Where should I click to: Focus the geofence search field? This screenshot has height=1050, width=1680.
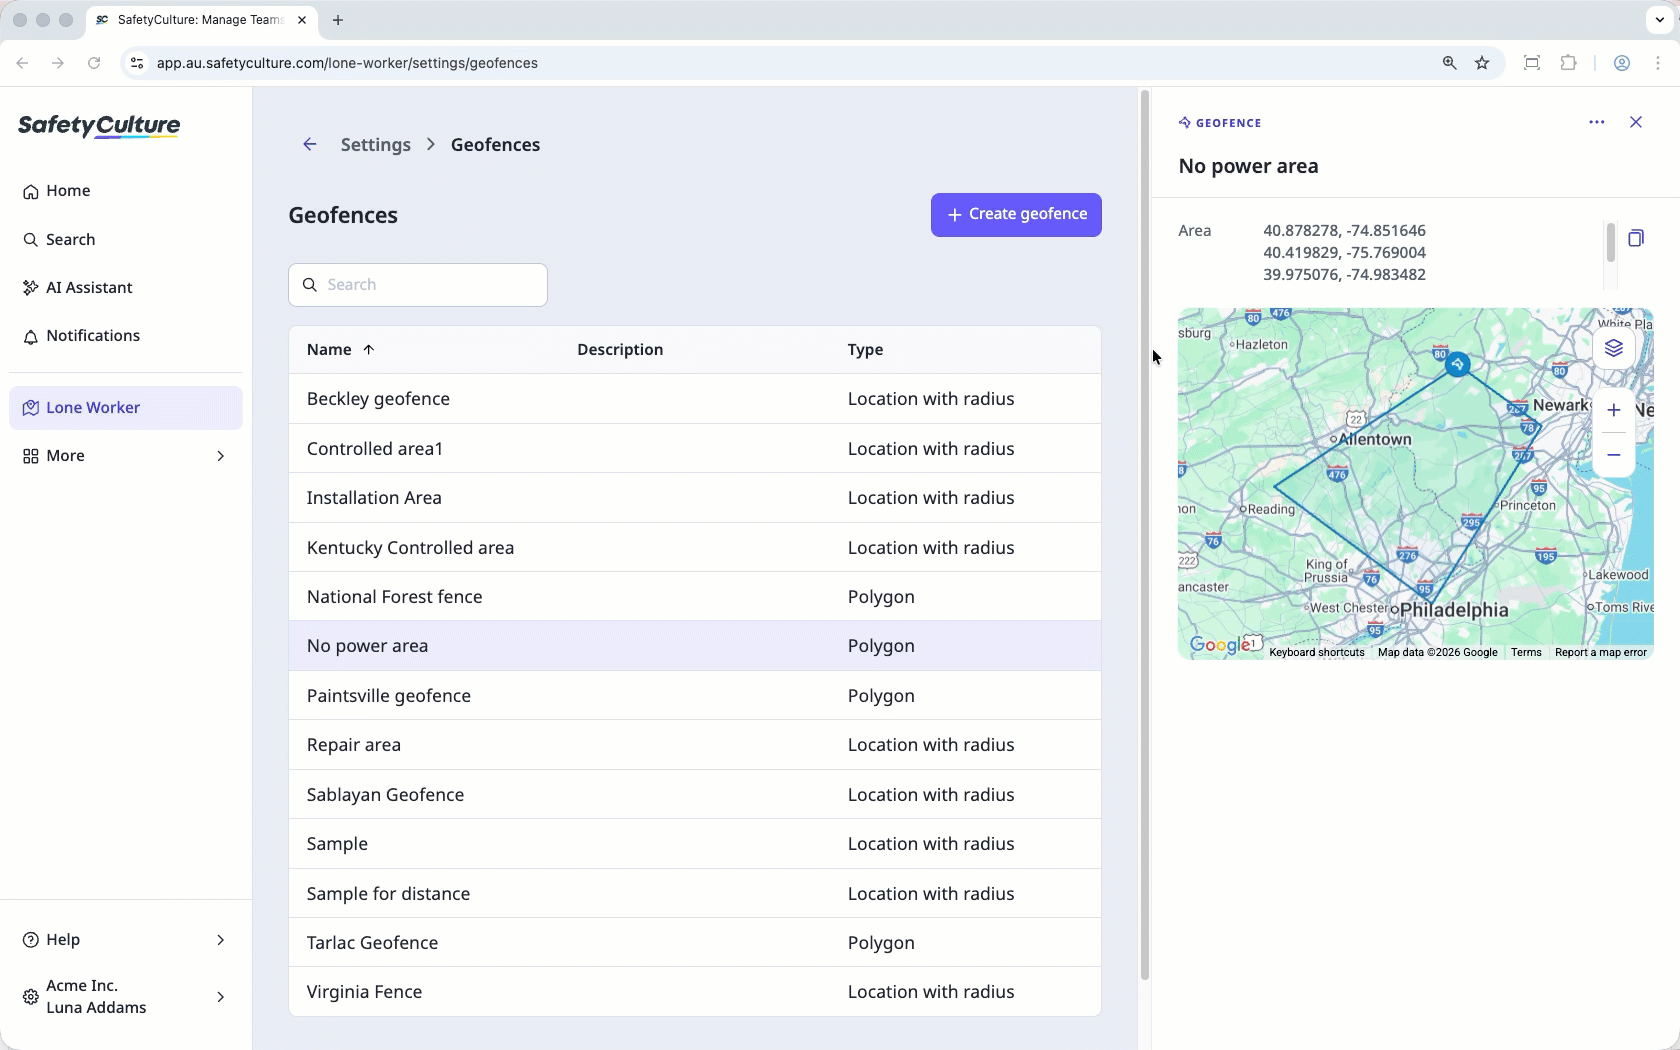[x=418, y=285]
